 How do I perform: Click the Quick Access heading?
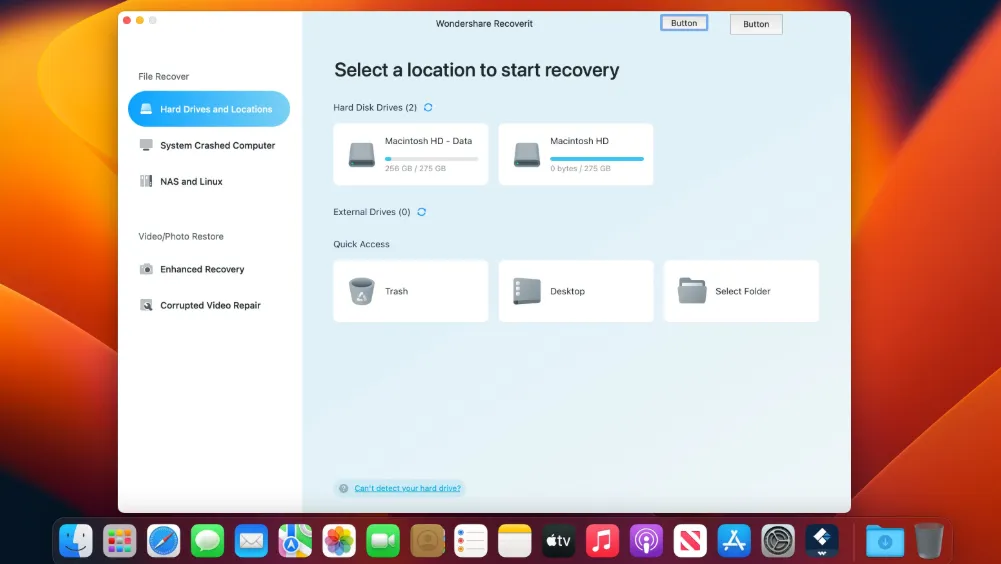click(361, 244)
